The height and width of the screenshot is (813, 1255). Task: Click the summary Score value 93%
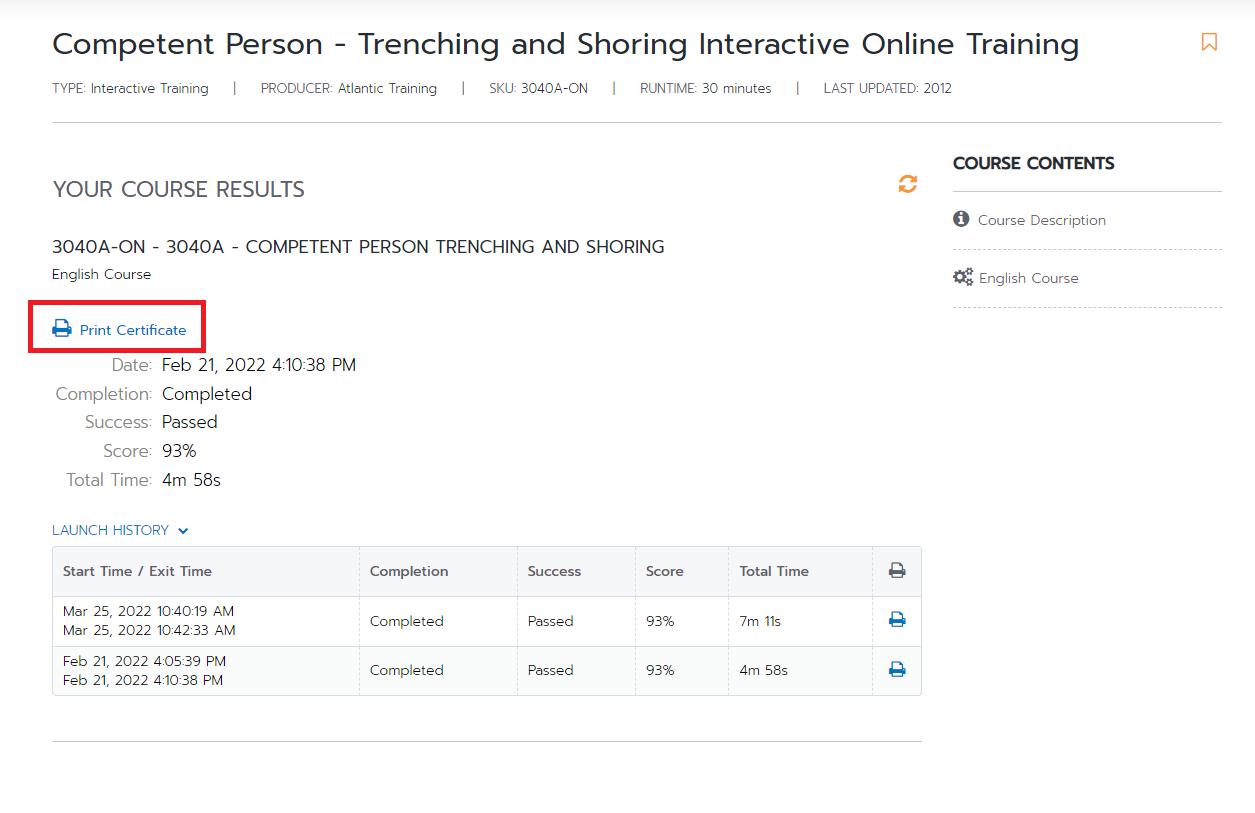[179, 451]
